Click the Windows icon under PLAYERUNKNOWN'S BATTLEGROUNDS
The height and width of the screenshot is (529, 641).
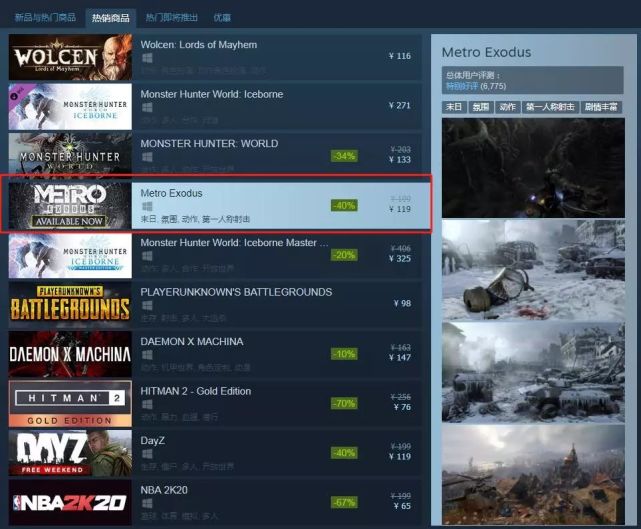tap(147, 305)
